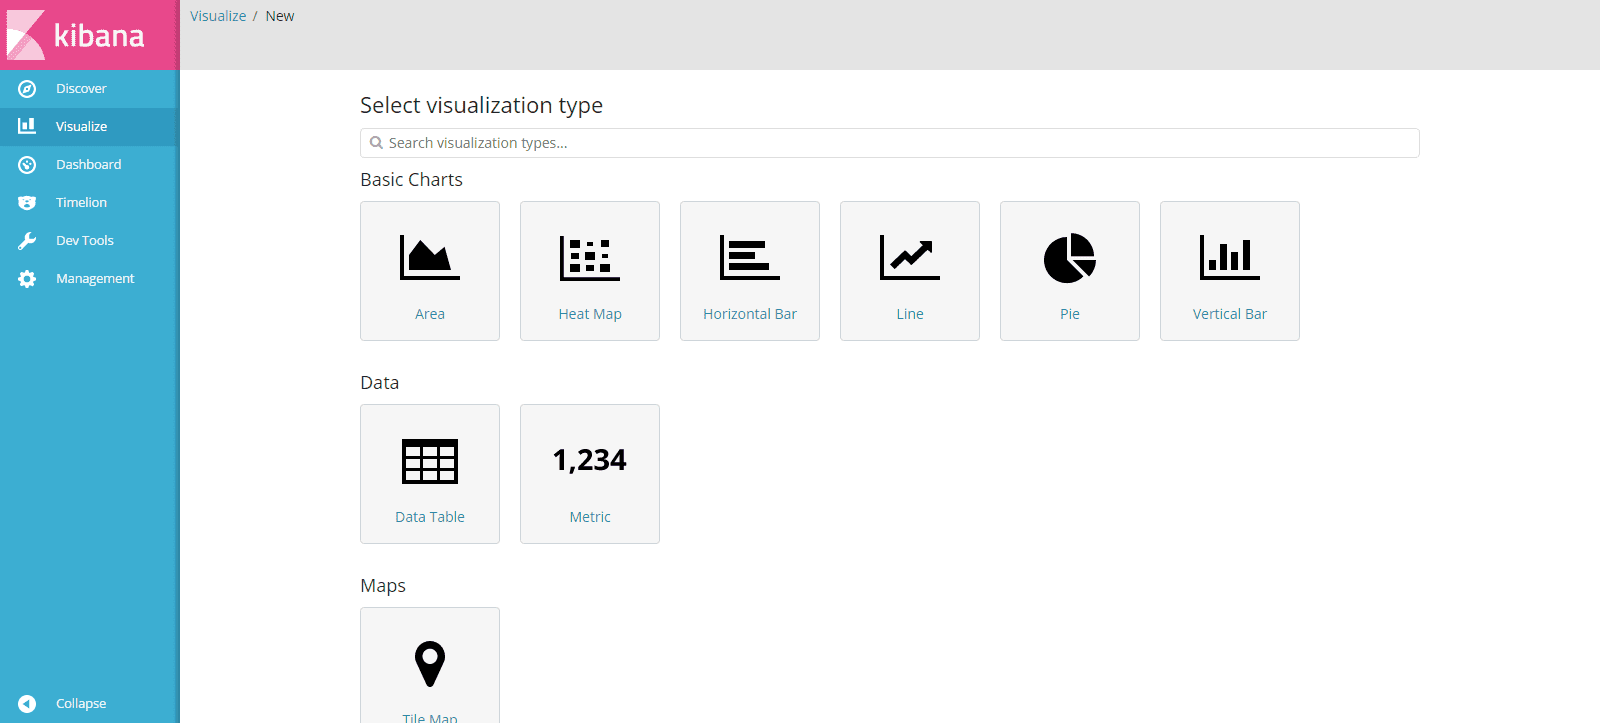Go to Dashboard in the sidebar
Image resolution: width=1600 pixels, height=723 pixels.
click(x=88, y=165)
